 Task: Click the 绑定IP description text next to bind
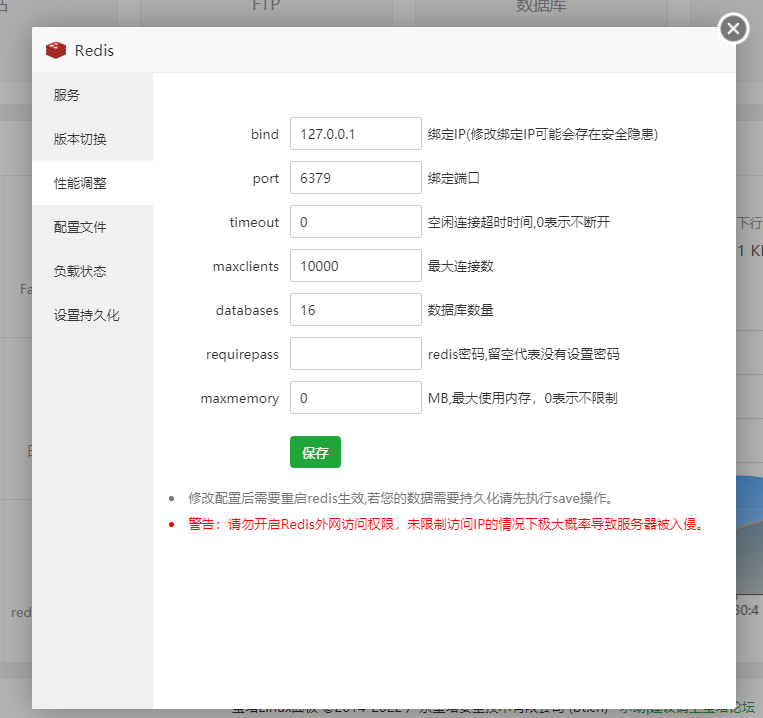pos(543,134)
